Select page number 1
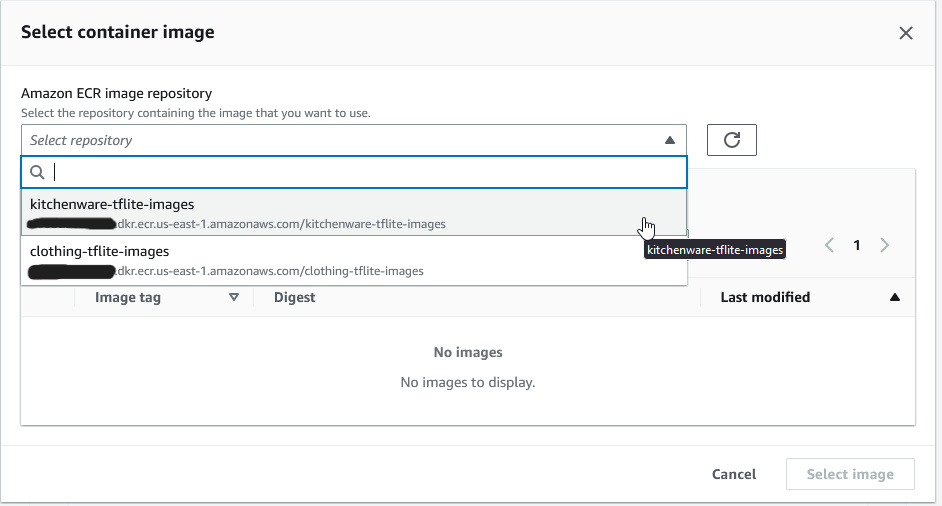The image size is (942, 506). pyautogui.click(x=857, y=245)
